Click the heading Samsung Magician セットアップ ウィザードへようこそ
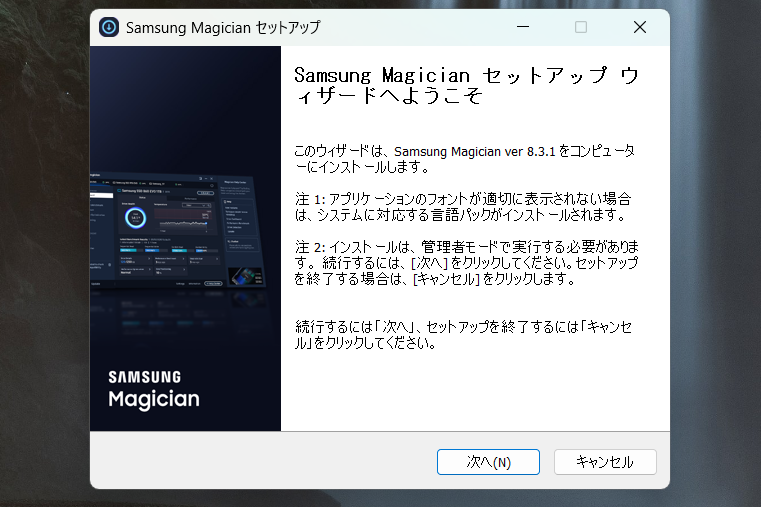The height and width of the screenshot is (507, 761). pos(466,85)
